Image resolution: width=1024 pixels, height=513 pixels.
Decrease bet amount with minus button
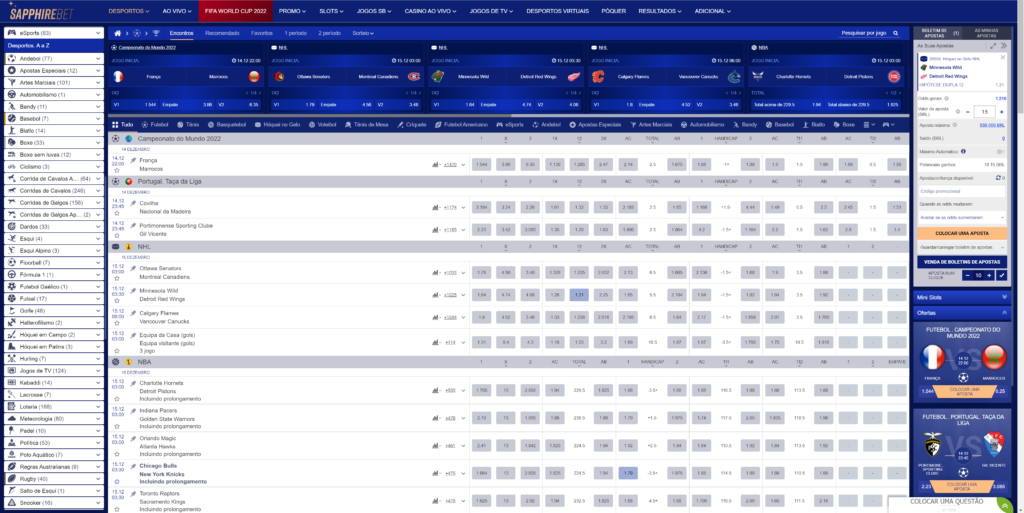point(967,112)
